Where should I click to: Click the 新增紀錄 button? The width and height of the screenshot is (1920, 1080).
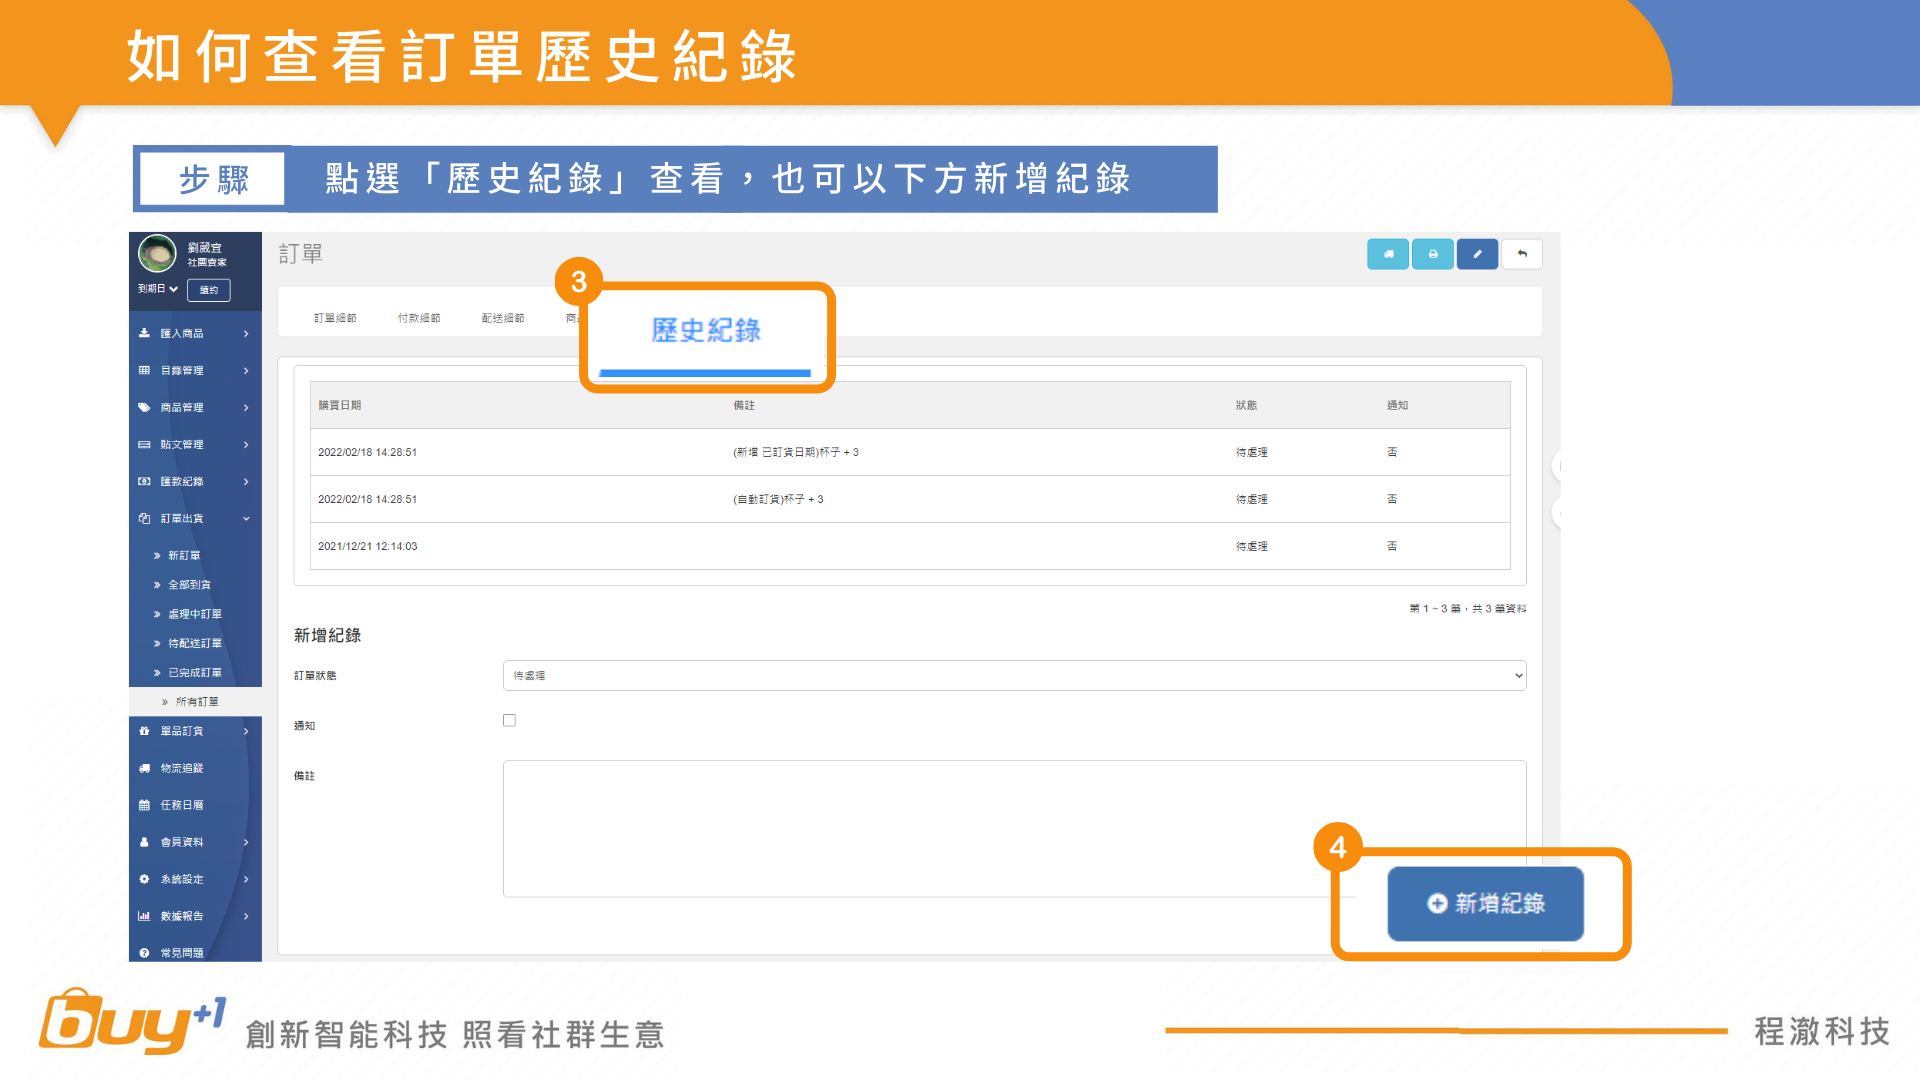coord(1485,904)
